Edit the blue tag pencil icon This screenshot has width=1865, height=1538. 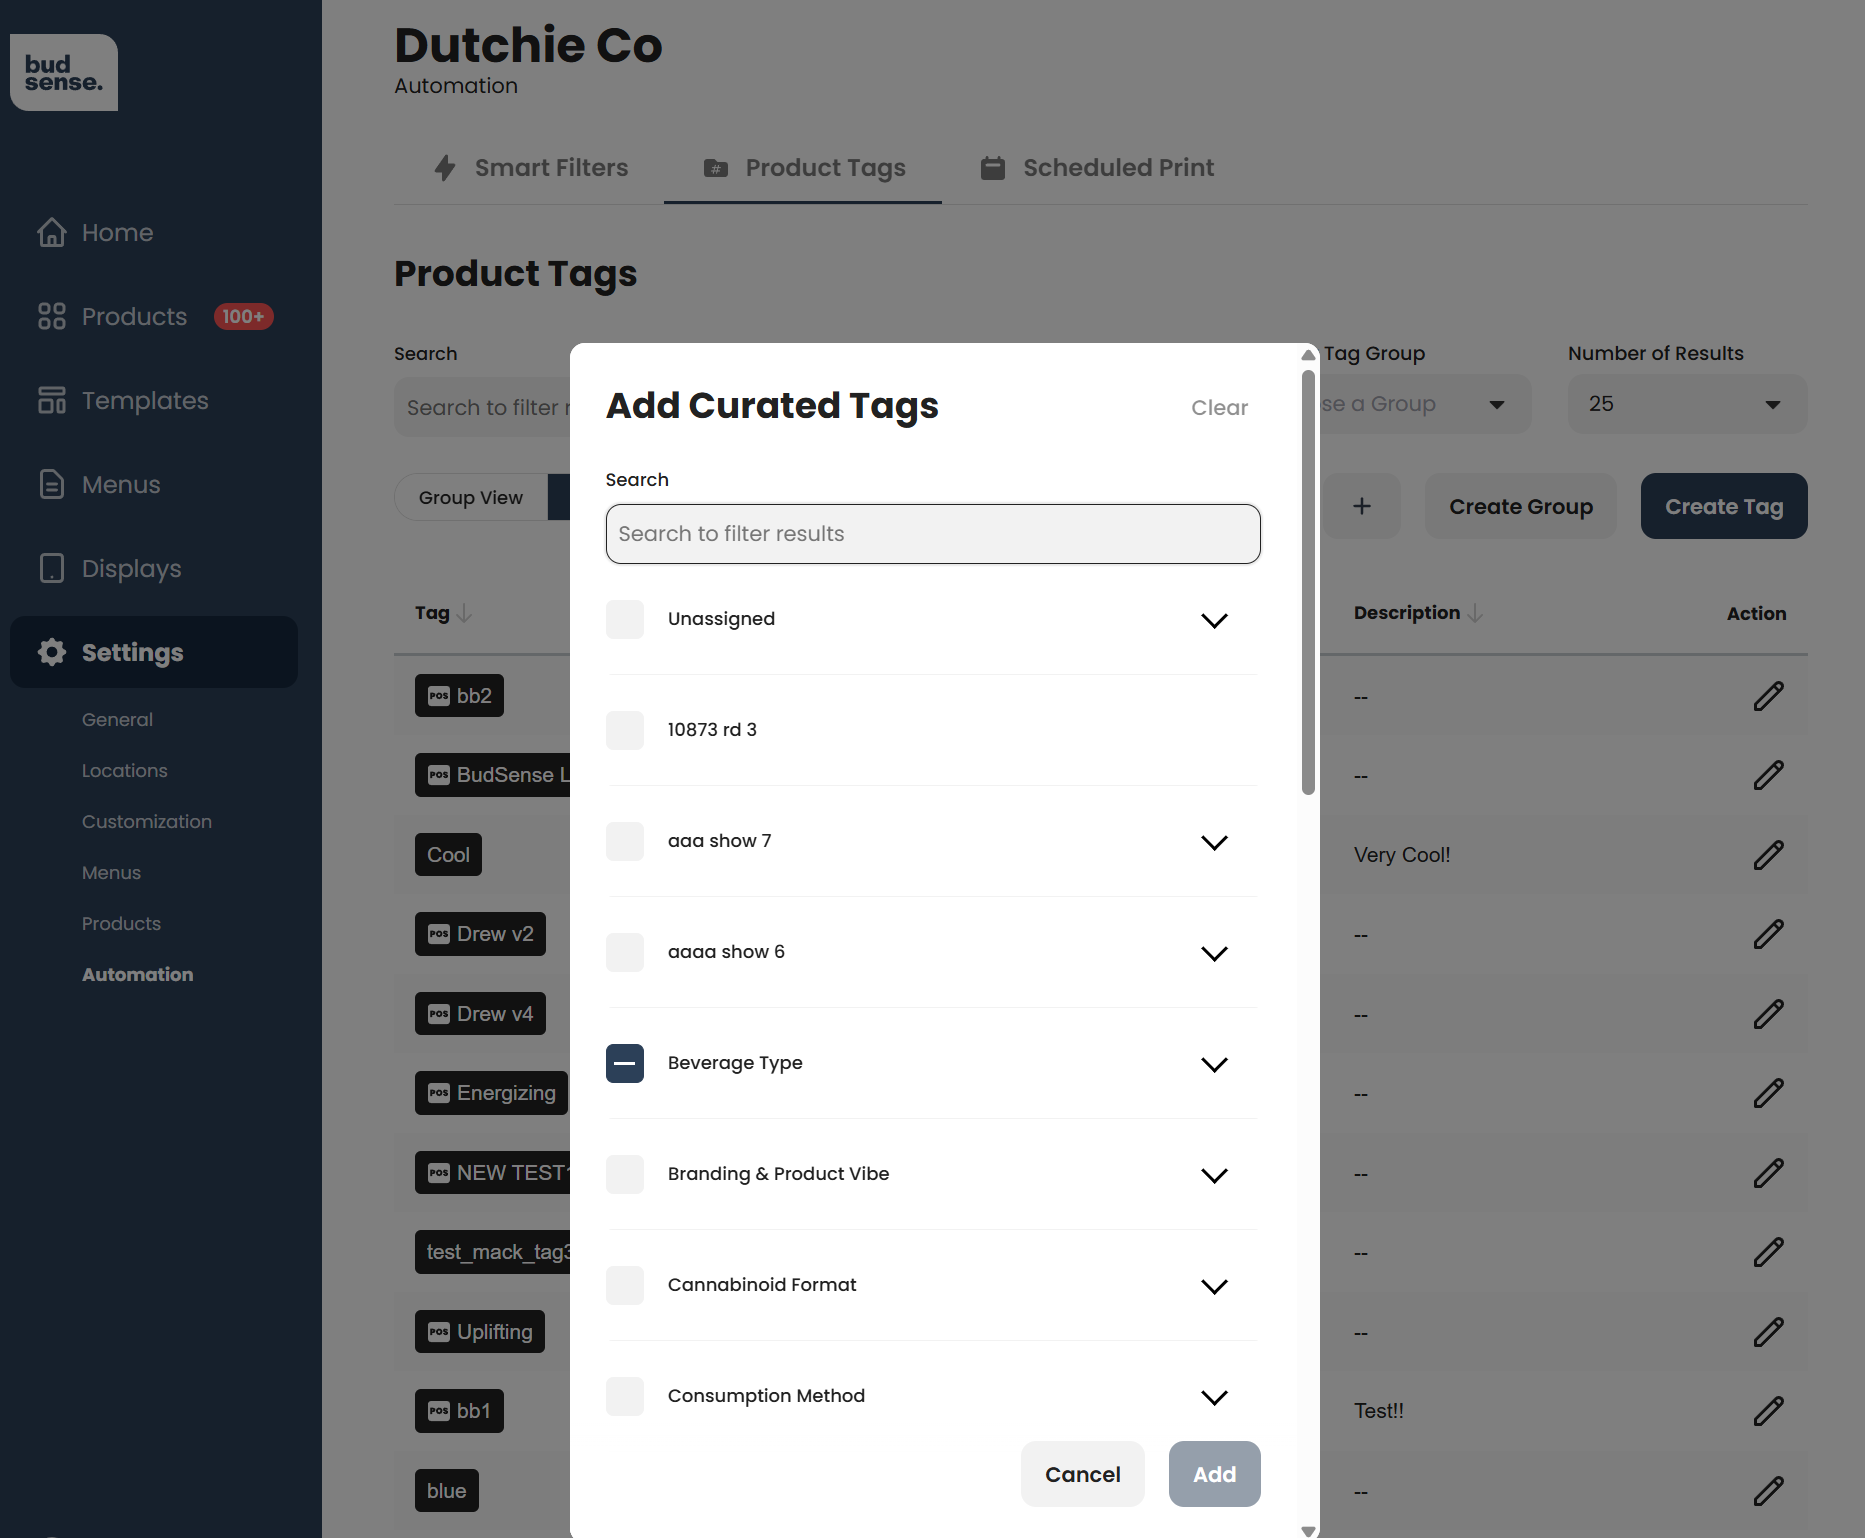(1768, 1491)
